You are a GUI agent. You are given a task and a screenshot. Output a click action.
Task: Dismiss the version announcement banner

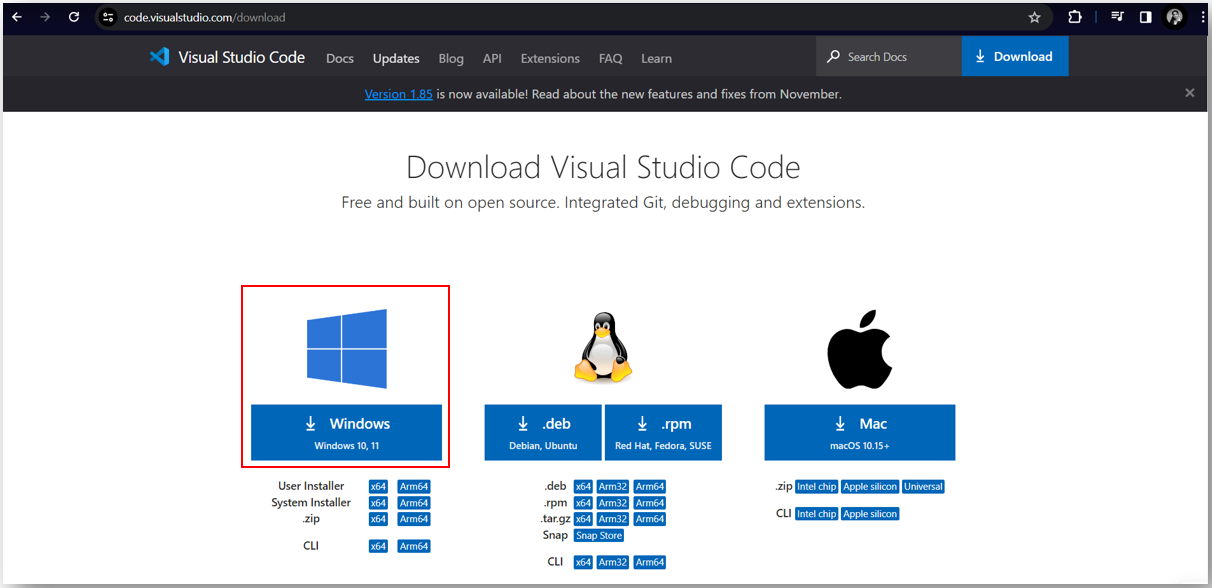pyautogui.click(x=1189, y=92)
